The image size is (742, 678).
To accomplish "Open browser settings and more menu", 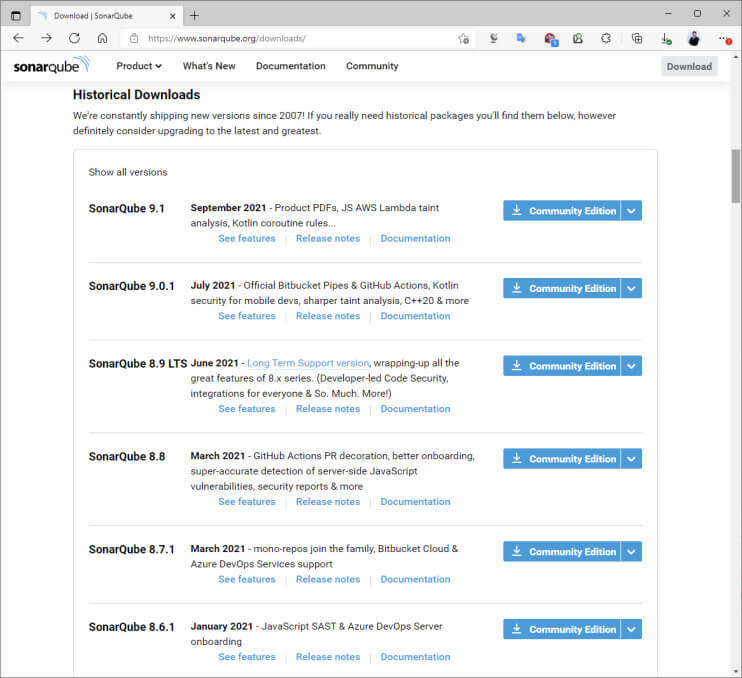I will pyautogui.click(x=724, y=39).
